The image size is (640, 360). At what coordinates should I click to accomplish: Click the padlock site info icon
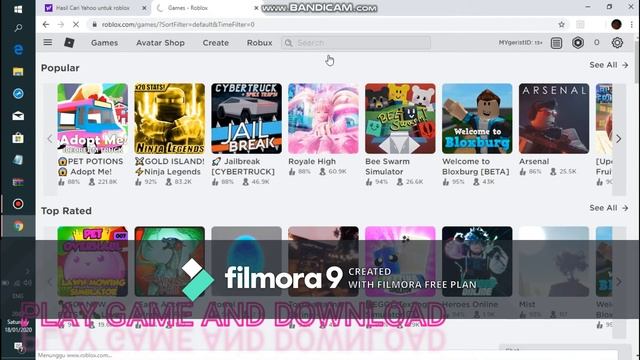click(x=94, y=24)
